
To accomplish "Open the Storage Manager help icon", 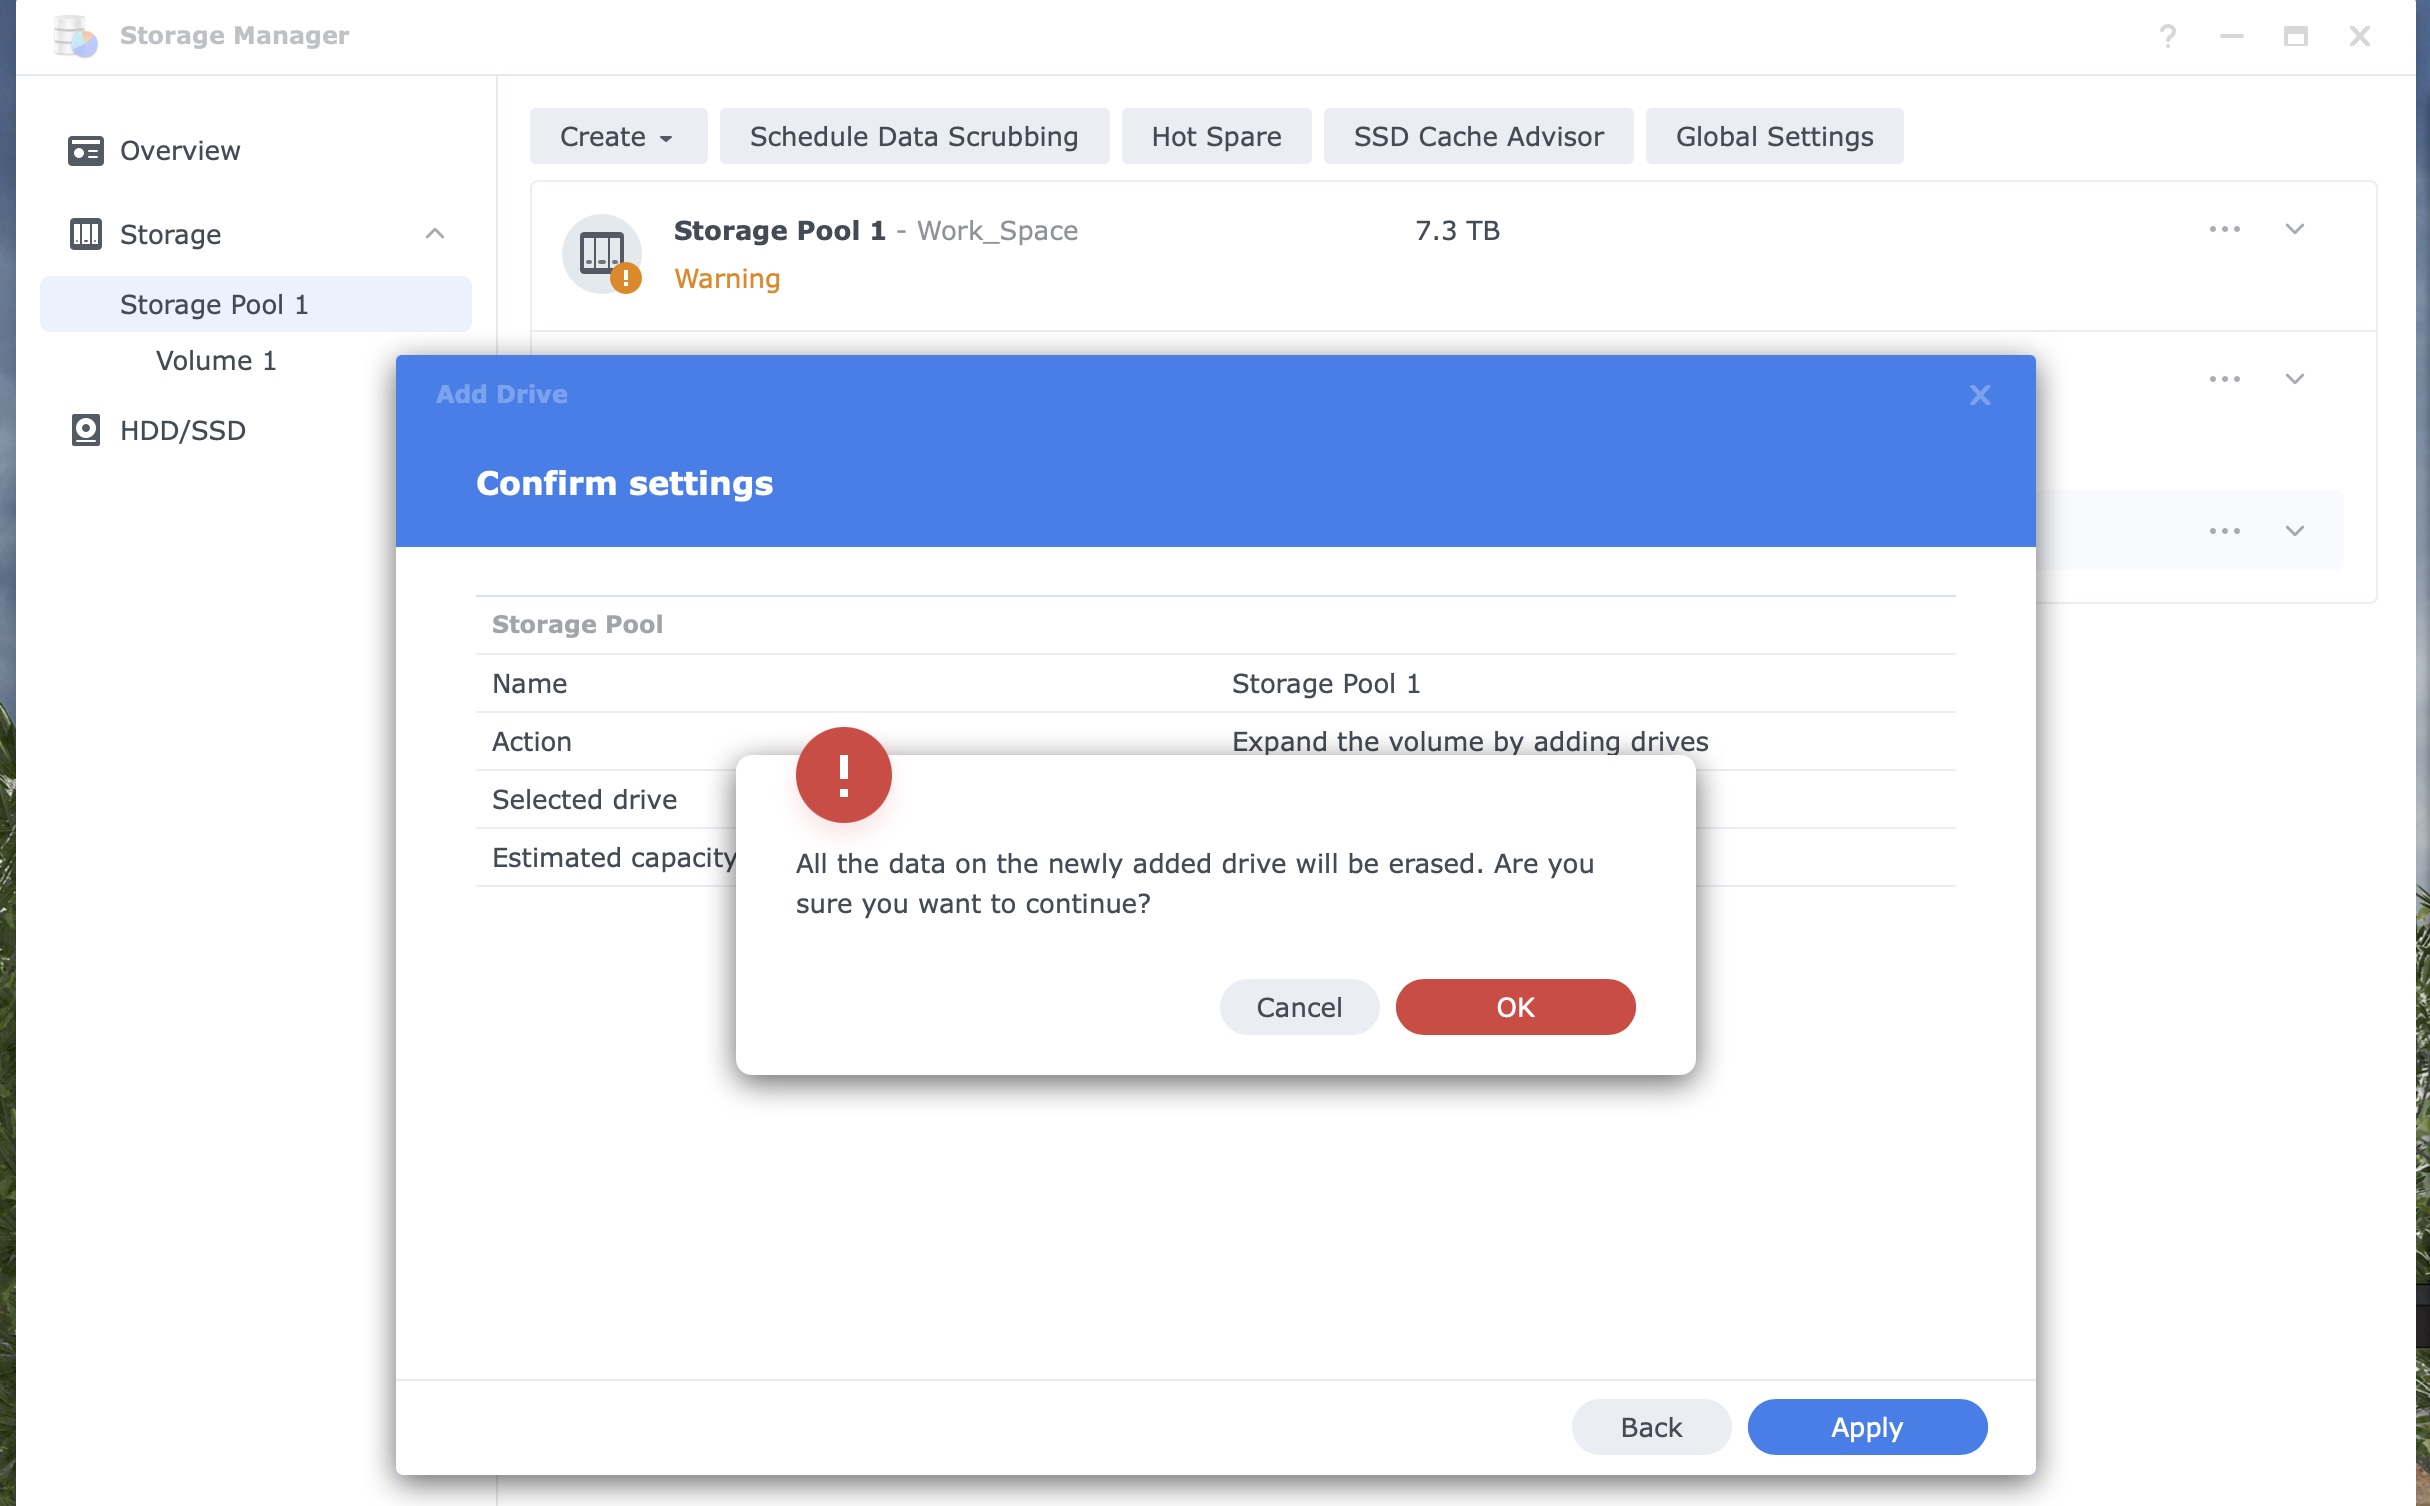I will [x=2167, y=36].
